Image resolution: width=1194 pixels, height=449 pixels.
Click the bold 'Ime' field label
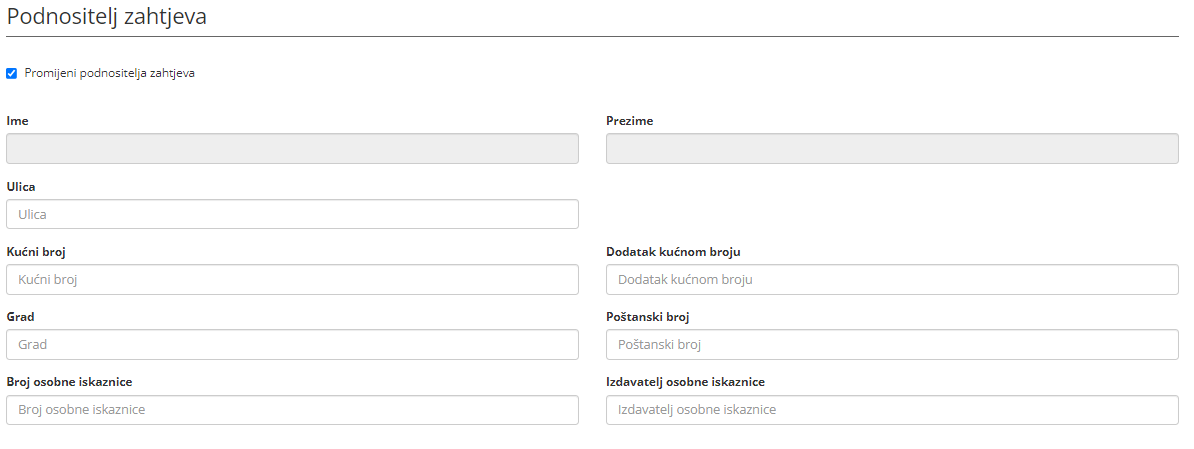(x=17, y=121)
